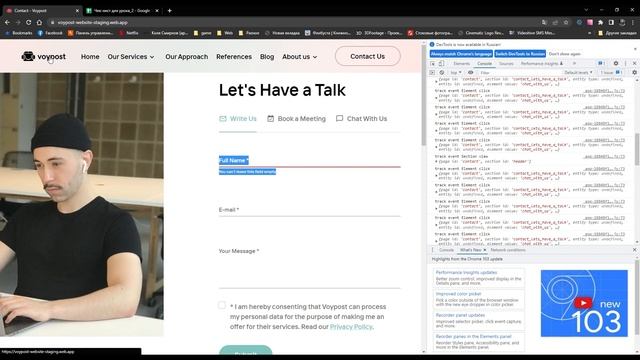The width and height of the screenshot is (640, 360).
Task: Click the browser profile avatar icon
Action: (622, 22)
